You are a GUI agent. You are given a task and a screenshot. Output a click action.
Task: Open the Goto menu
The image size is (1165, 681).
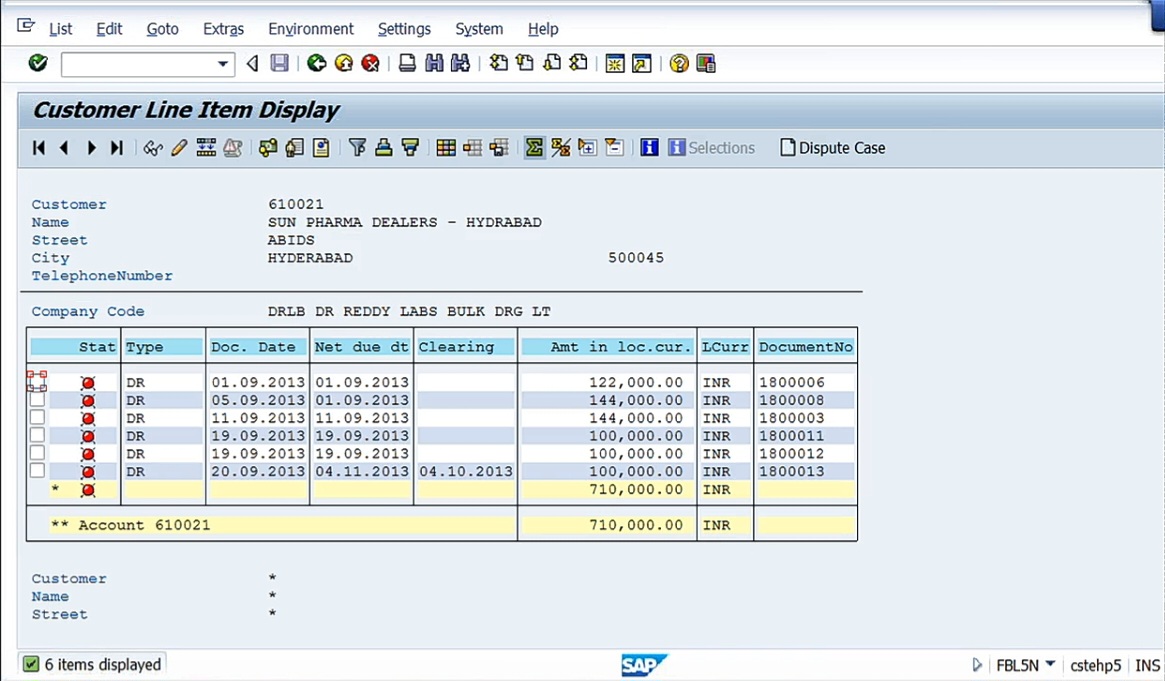[x=163, y=29]
